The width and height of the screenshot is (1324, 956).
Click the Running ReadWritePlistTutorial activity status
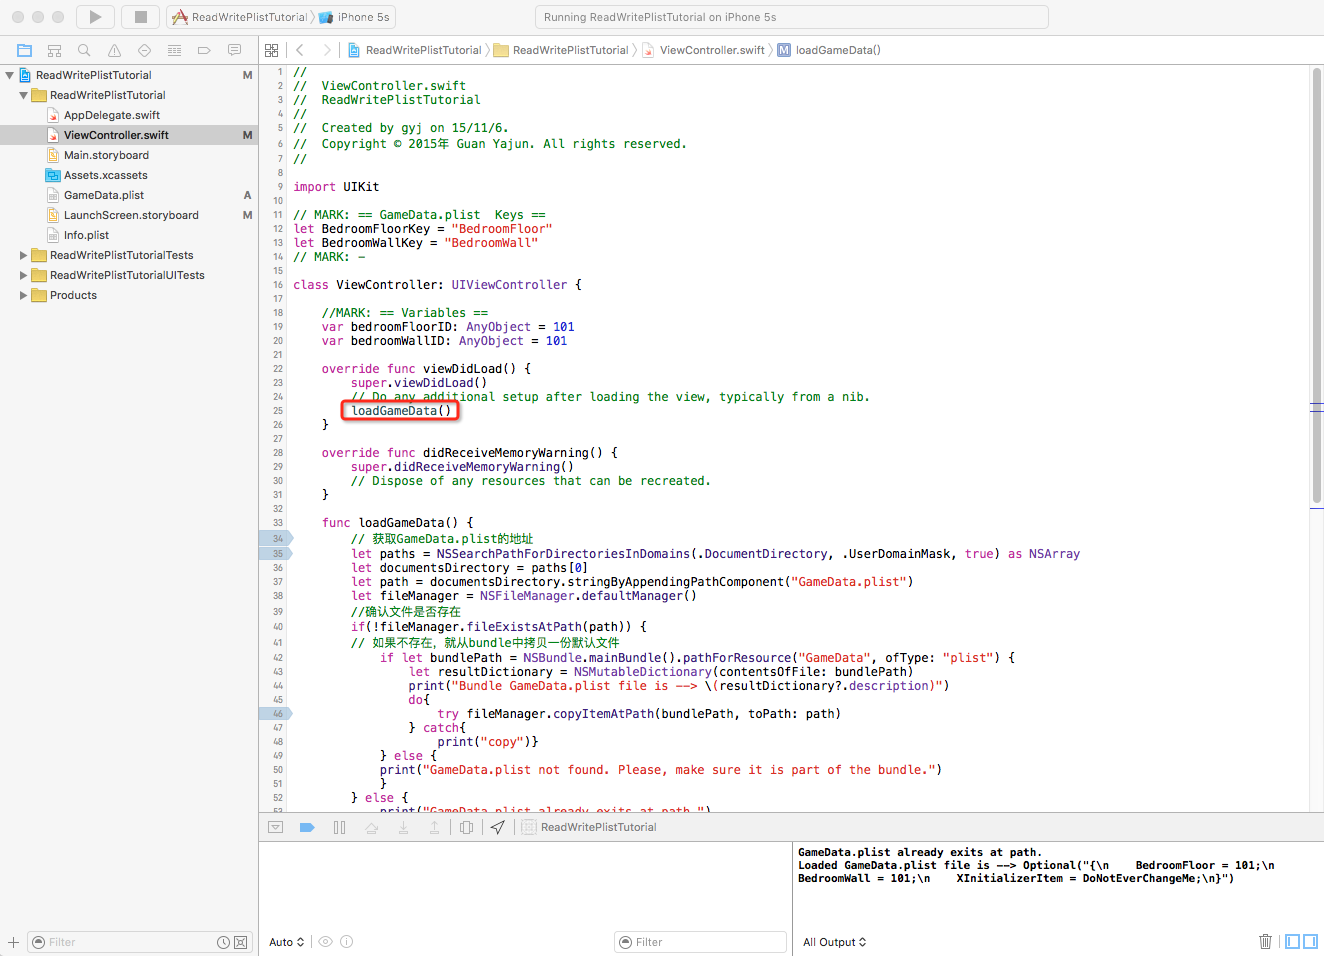point(792,17)
